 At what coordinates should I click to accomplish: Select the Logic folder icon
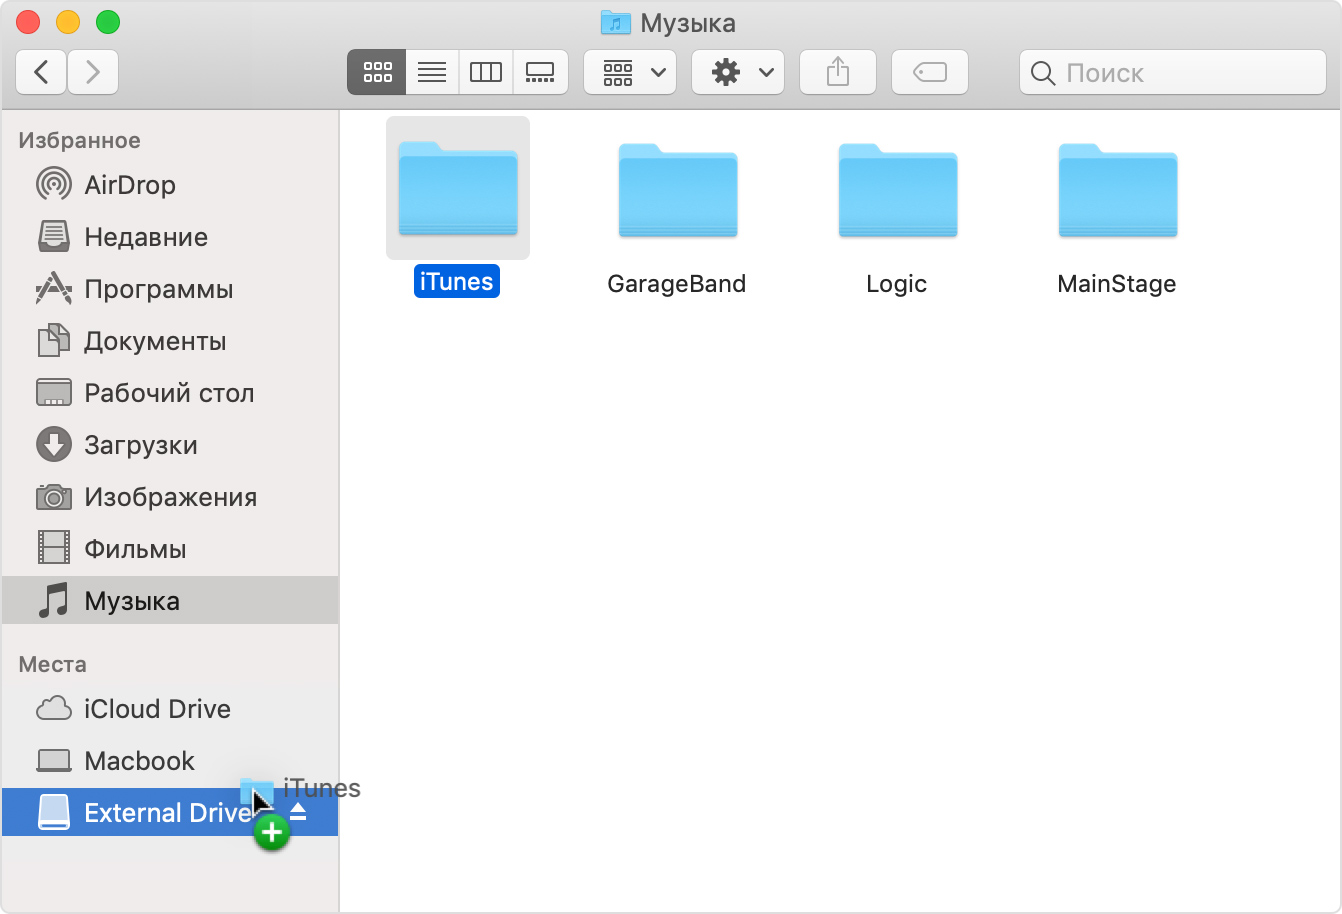coord(898,190)
